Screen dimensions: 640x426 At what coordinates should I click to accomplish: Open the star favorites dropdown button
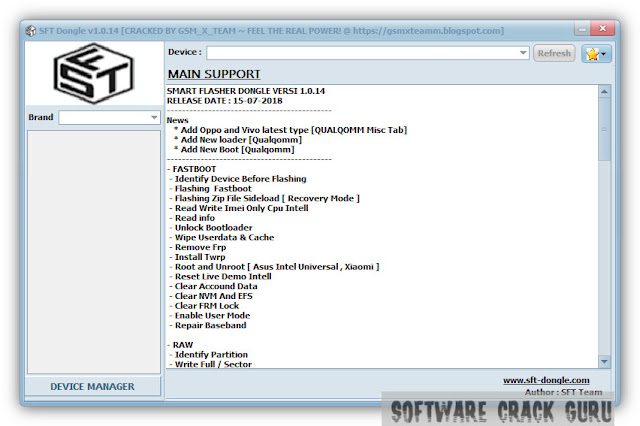(596, 53)
